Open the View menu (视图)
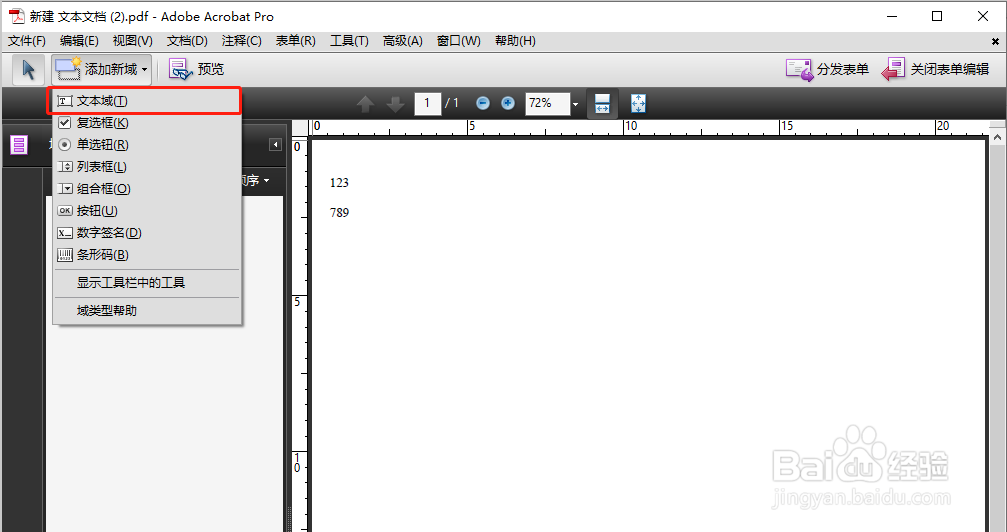Screen dimensions: 1007x532 tap(132, 41)
